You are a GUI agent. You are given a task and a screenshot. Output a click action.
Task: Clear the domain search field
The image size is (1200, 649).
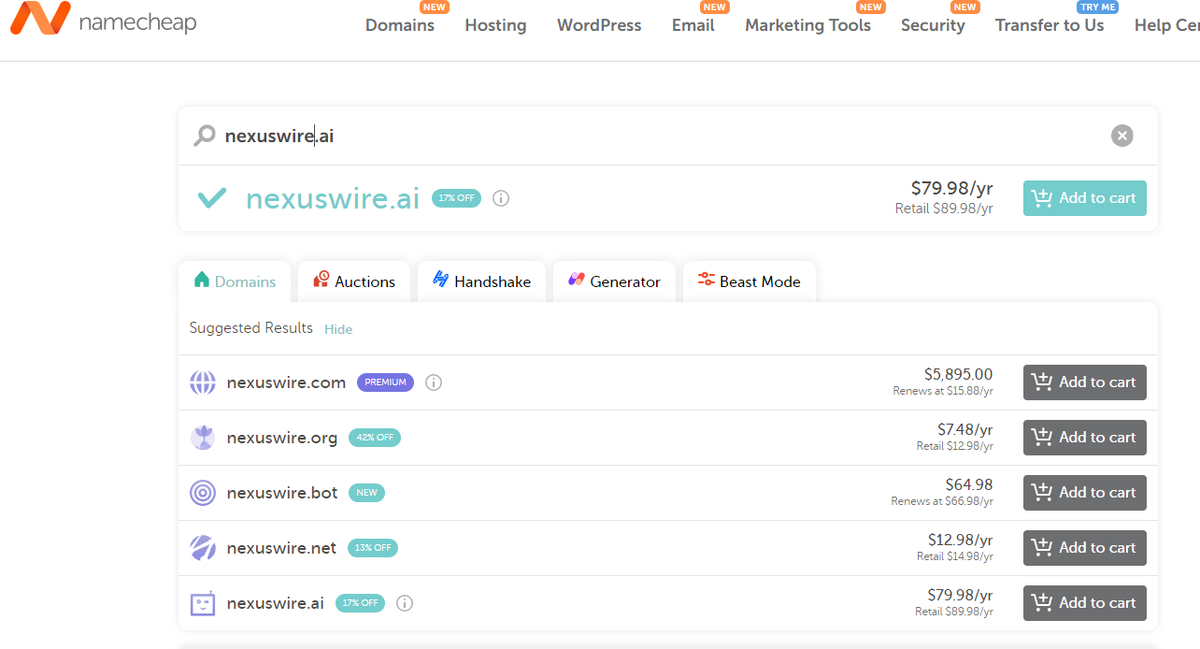(x=1122, y=135)
